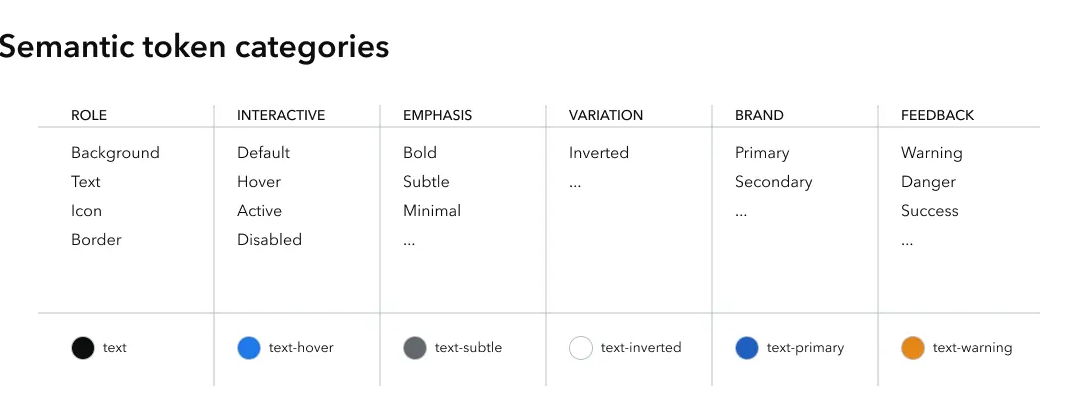Select the blue text-hover swatch
The image size is (1078, 413).
click(x=249, y=348)
